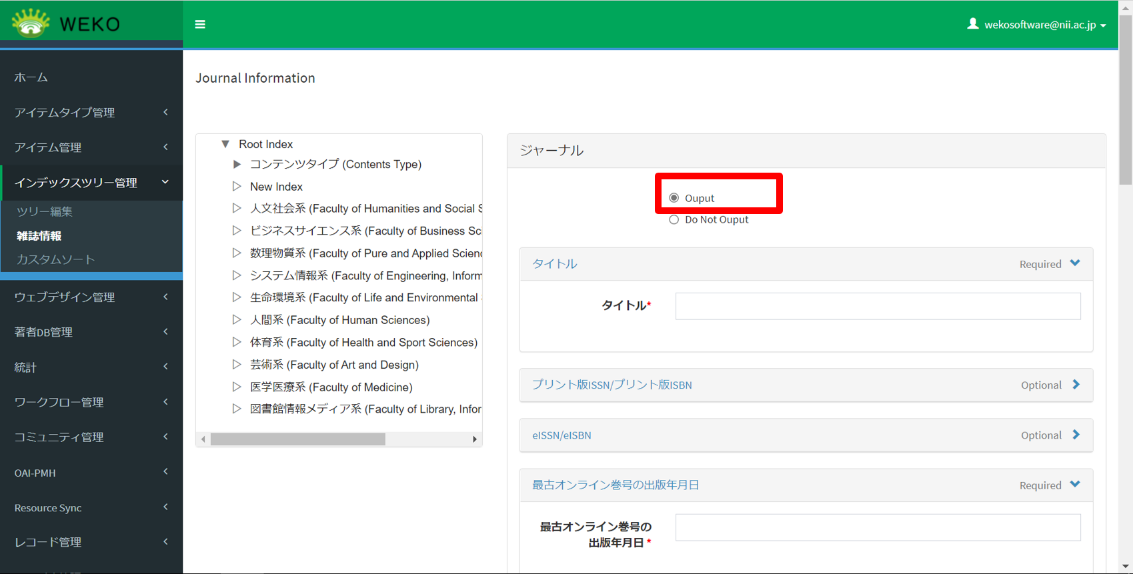Select the Ouput radio button
The height and width of the screenshot is (574, 1133).
point(674,198)
